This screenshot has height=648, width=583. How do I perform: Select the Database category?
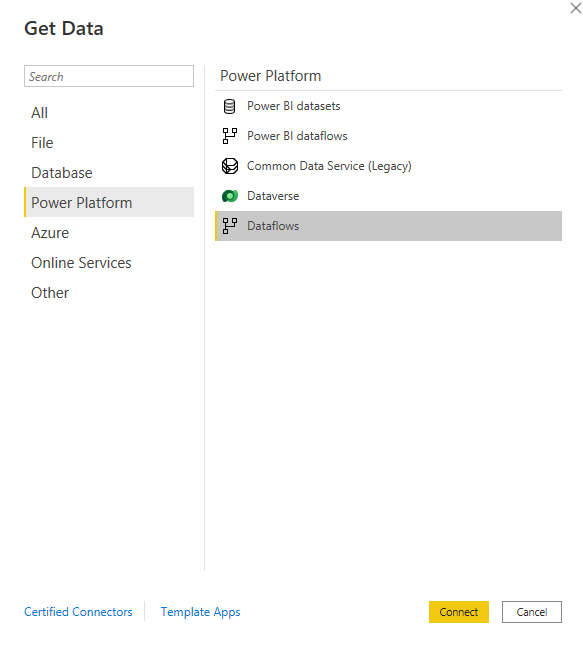(x=109, y=173)
